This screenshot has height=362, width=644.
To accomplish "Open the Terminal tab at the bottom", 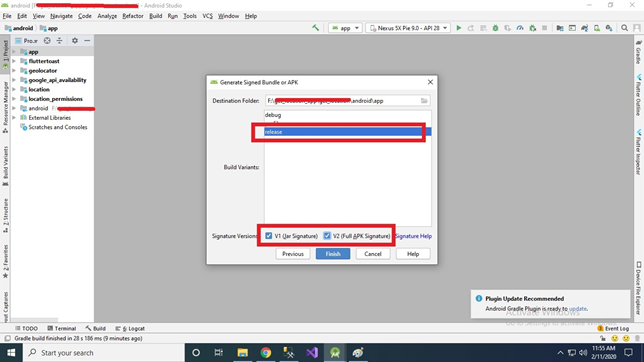I will [x=62, y=328].
